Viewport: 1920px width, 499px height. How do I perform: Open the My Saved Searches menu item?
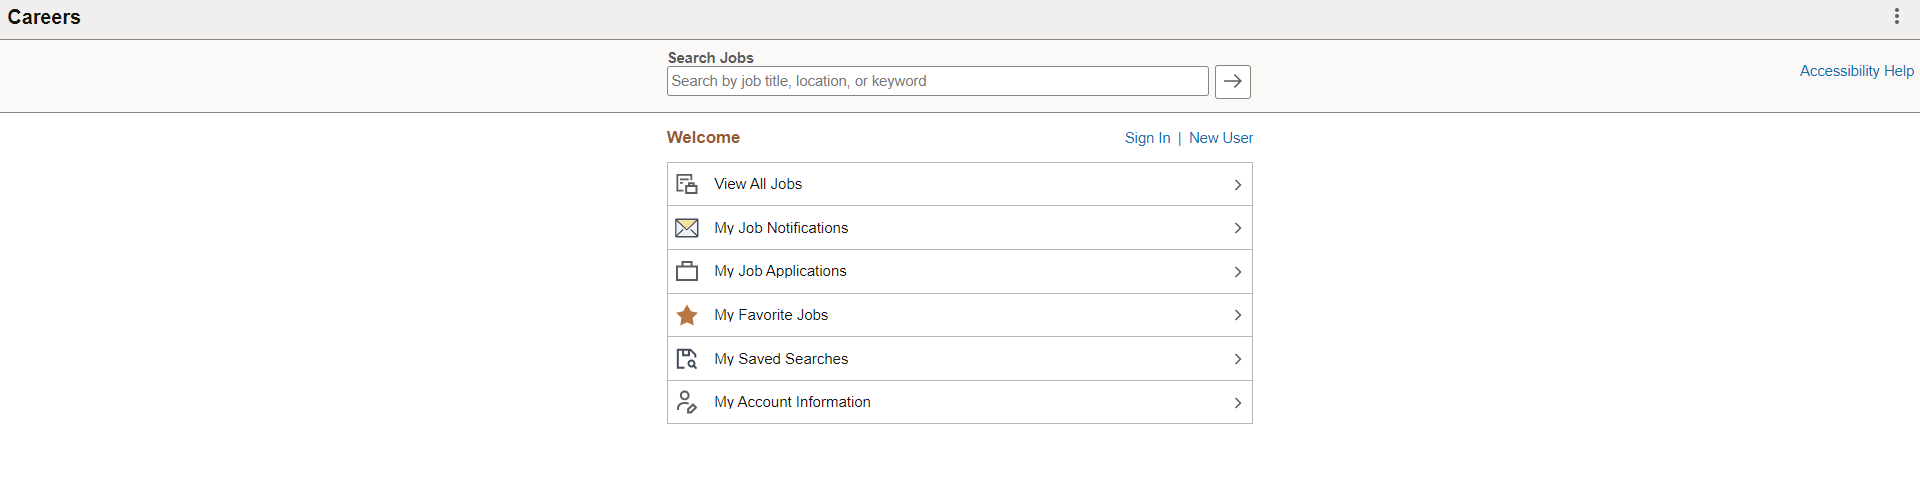781,359
